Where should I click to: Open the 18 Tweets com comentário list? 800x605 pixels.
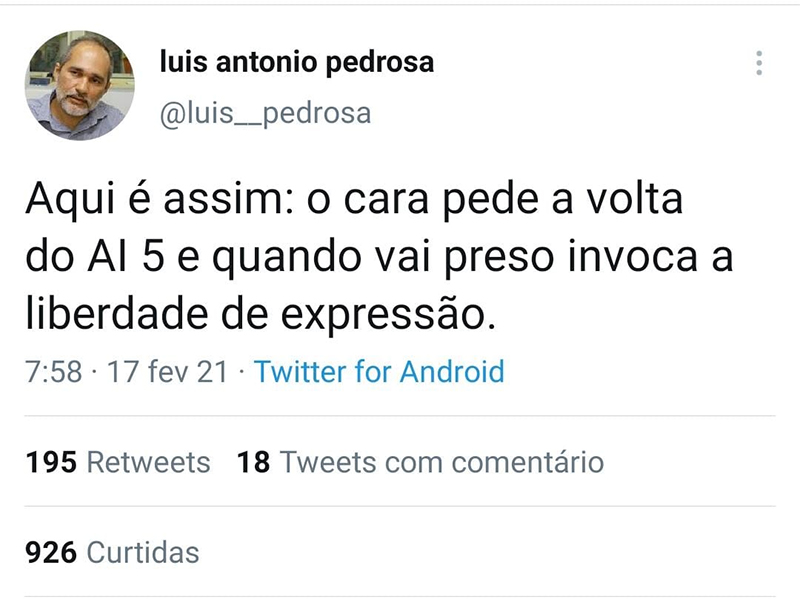pos(420,463)
